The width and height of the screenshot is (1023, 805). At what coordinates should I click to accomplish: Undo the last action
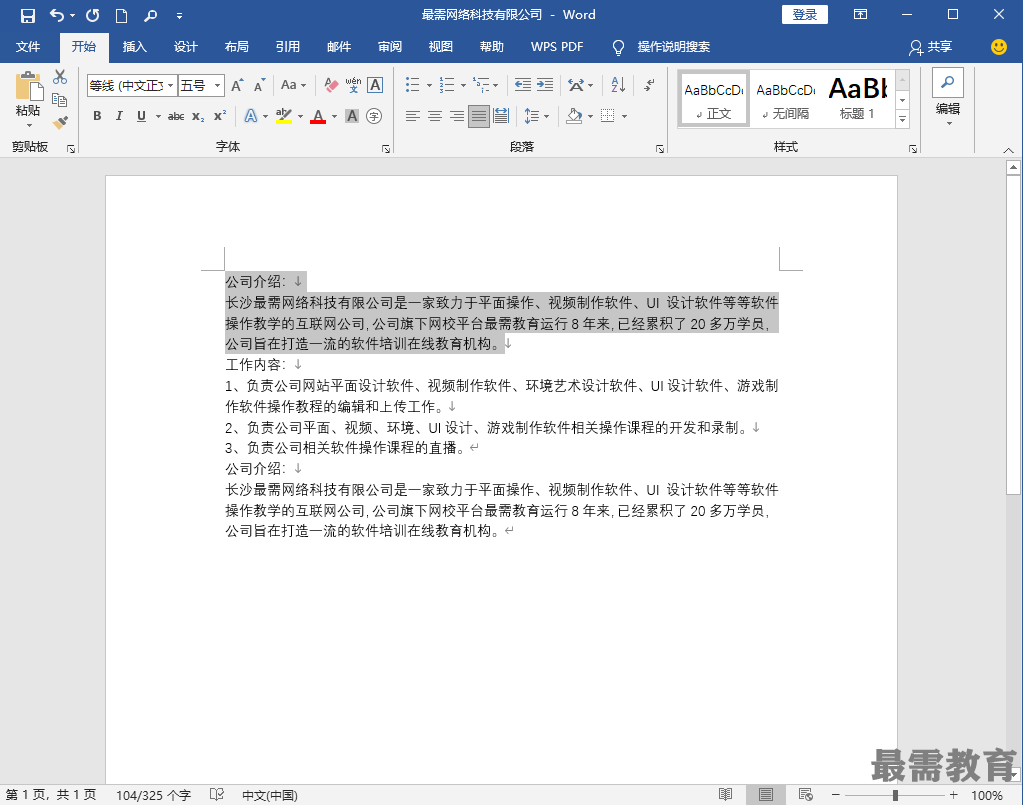pos(57,15)
